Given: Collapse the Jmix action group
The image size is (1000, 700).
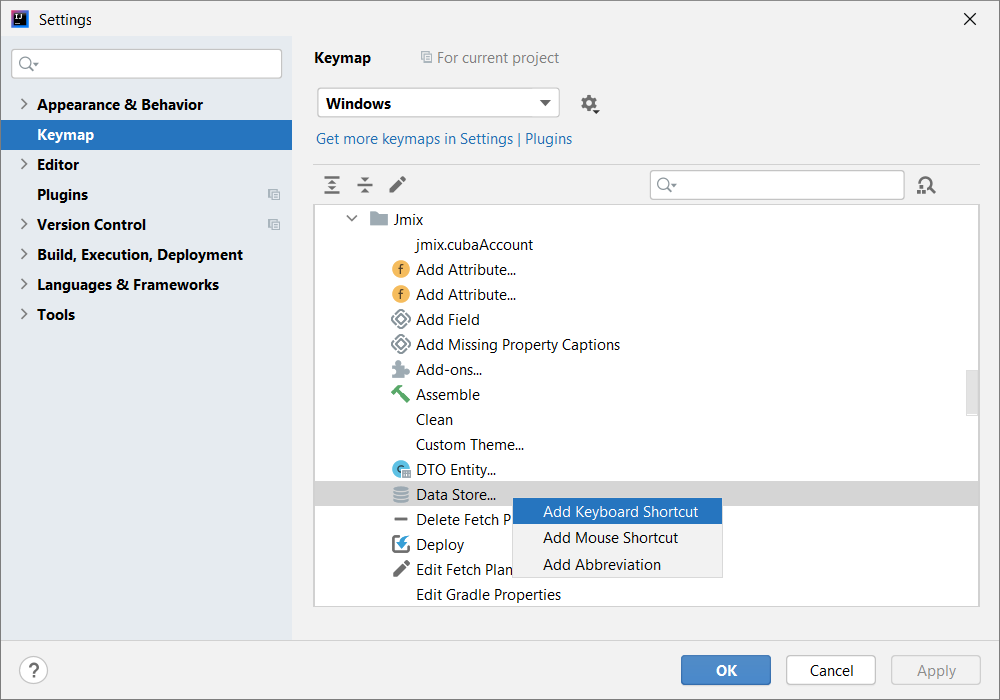Looking at the screenshot, I should (351, 219).
